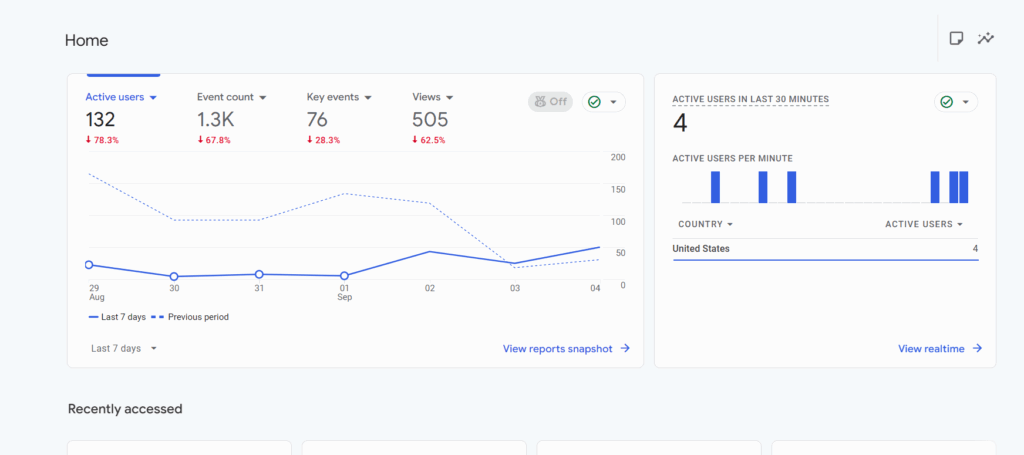Click the rightmost active users bar
The height and width of the screenshot is (455, 1024).
pyautogui.click(x=964, y=187)
